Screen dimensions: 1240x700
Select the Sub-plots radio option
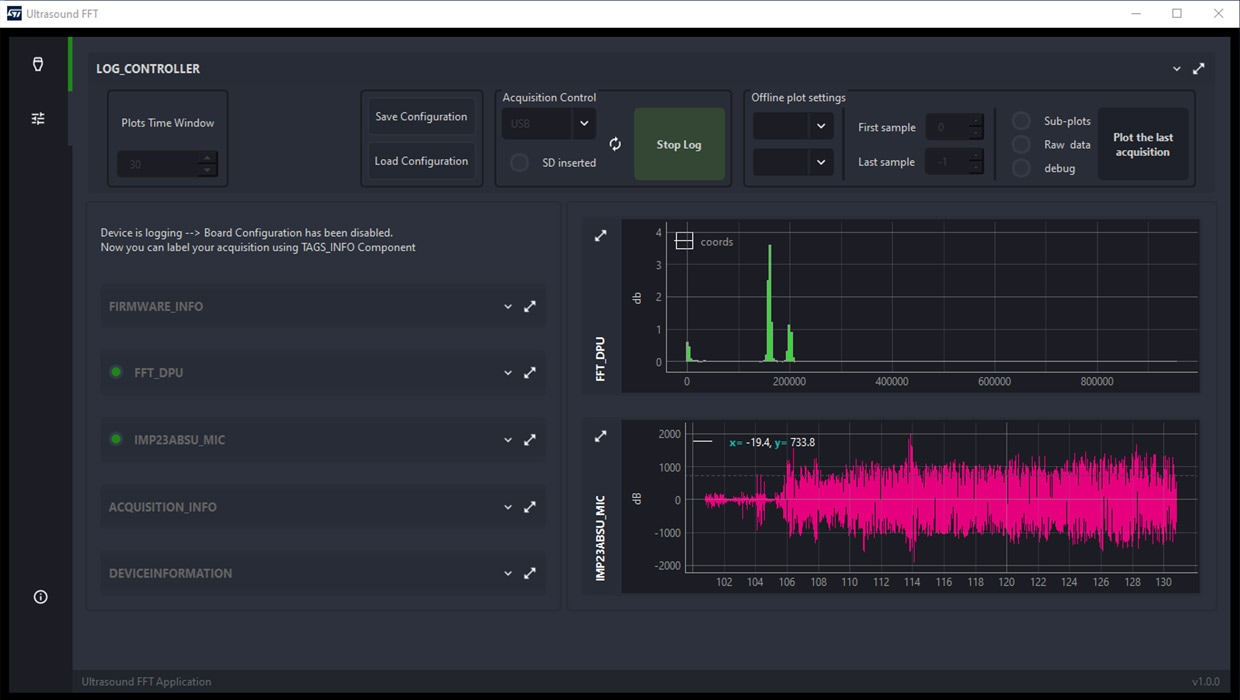point(1021,121)
